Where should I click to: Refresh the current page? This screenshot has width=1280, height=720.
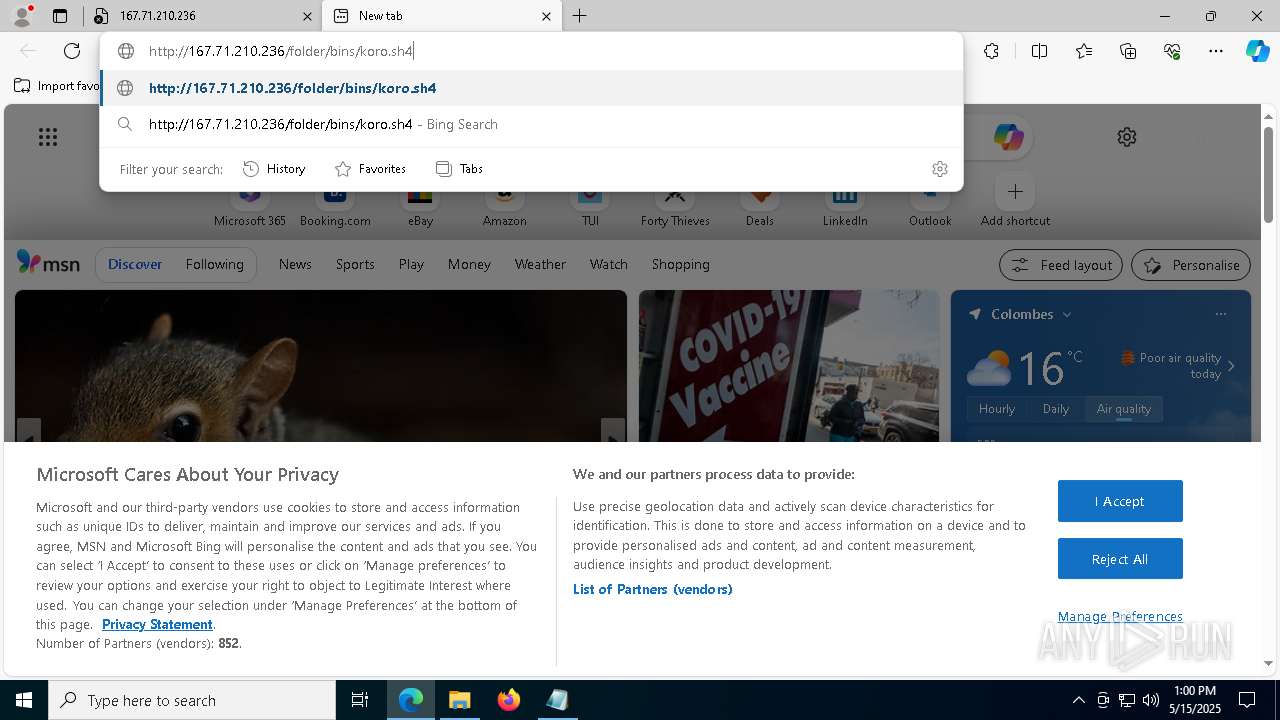[x=72, y=51]
